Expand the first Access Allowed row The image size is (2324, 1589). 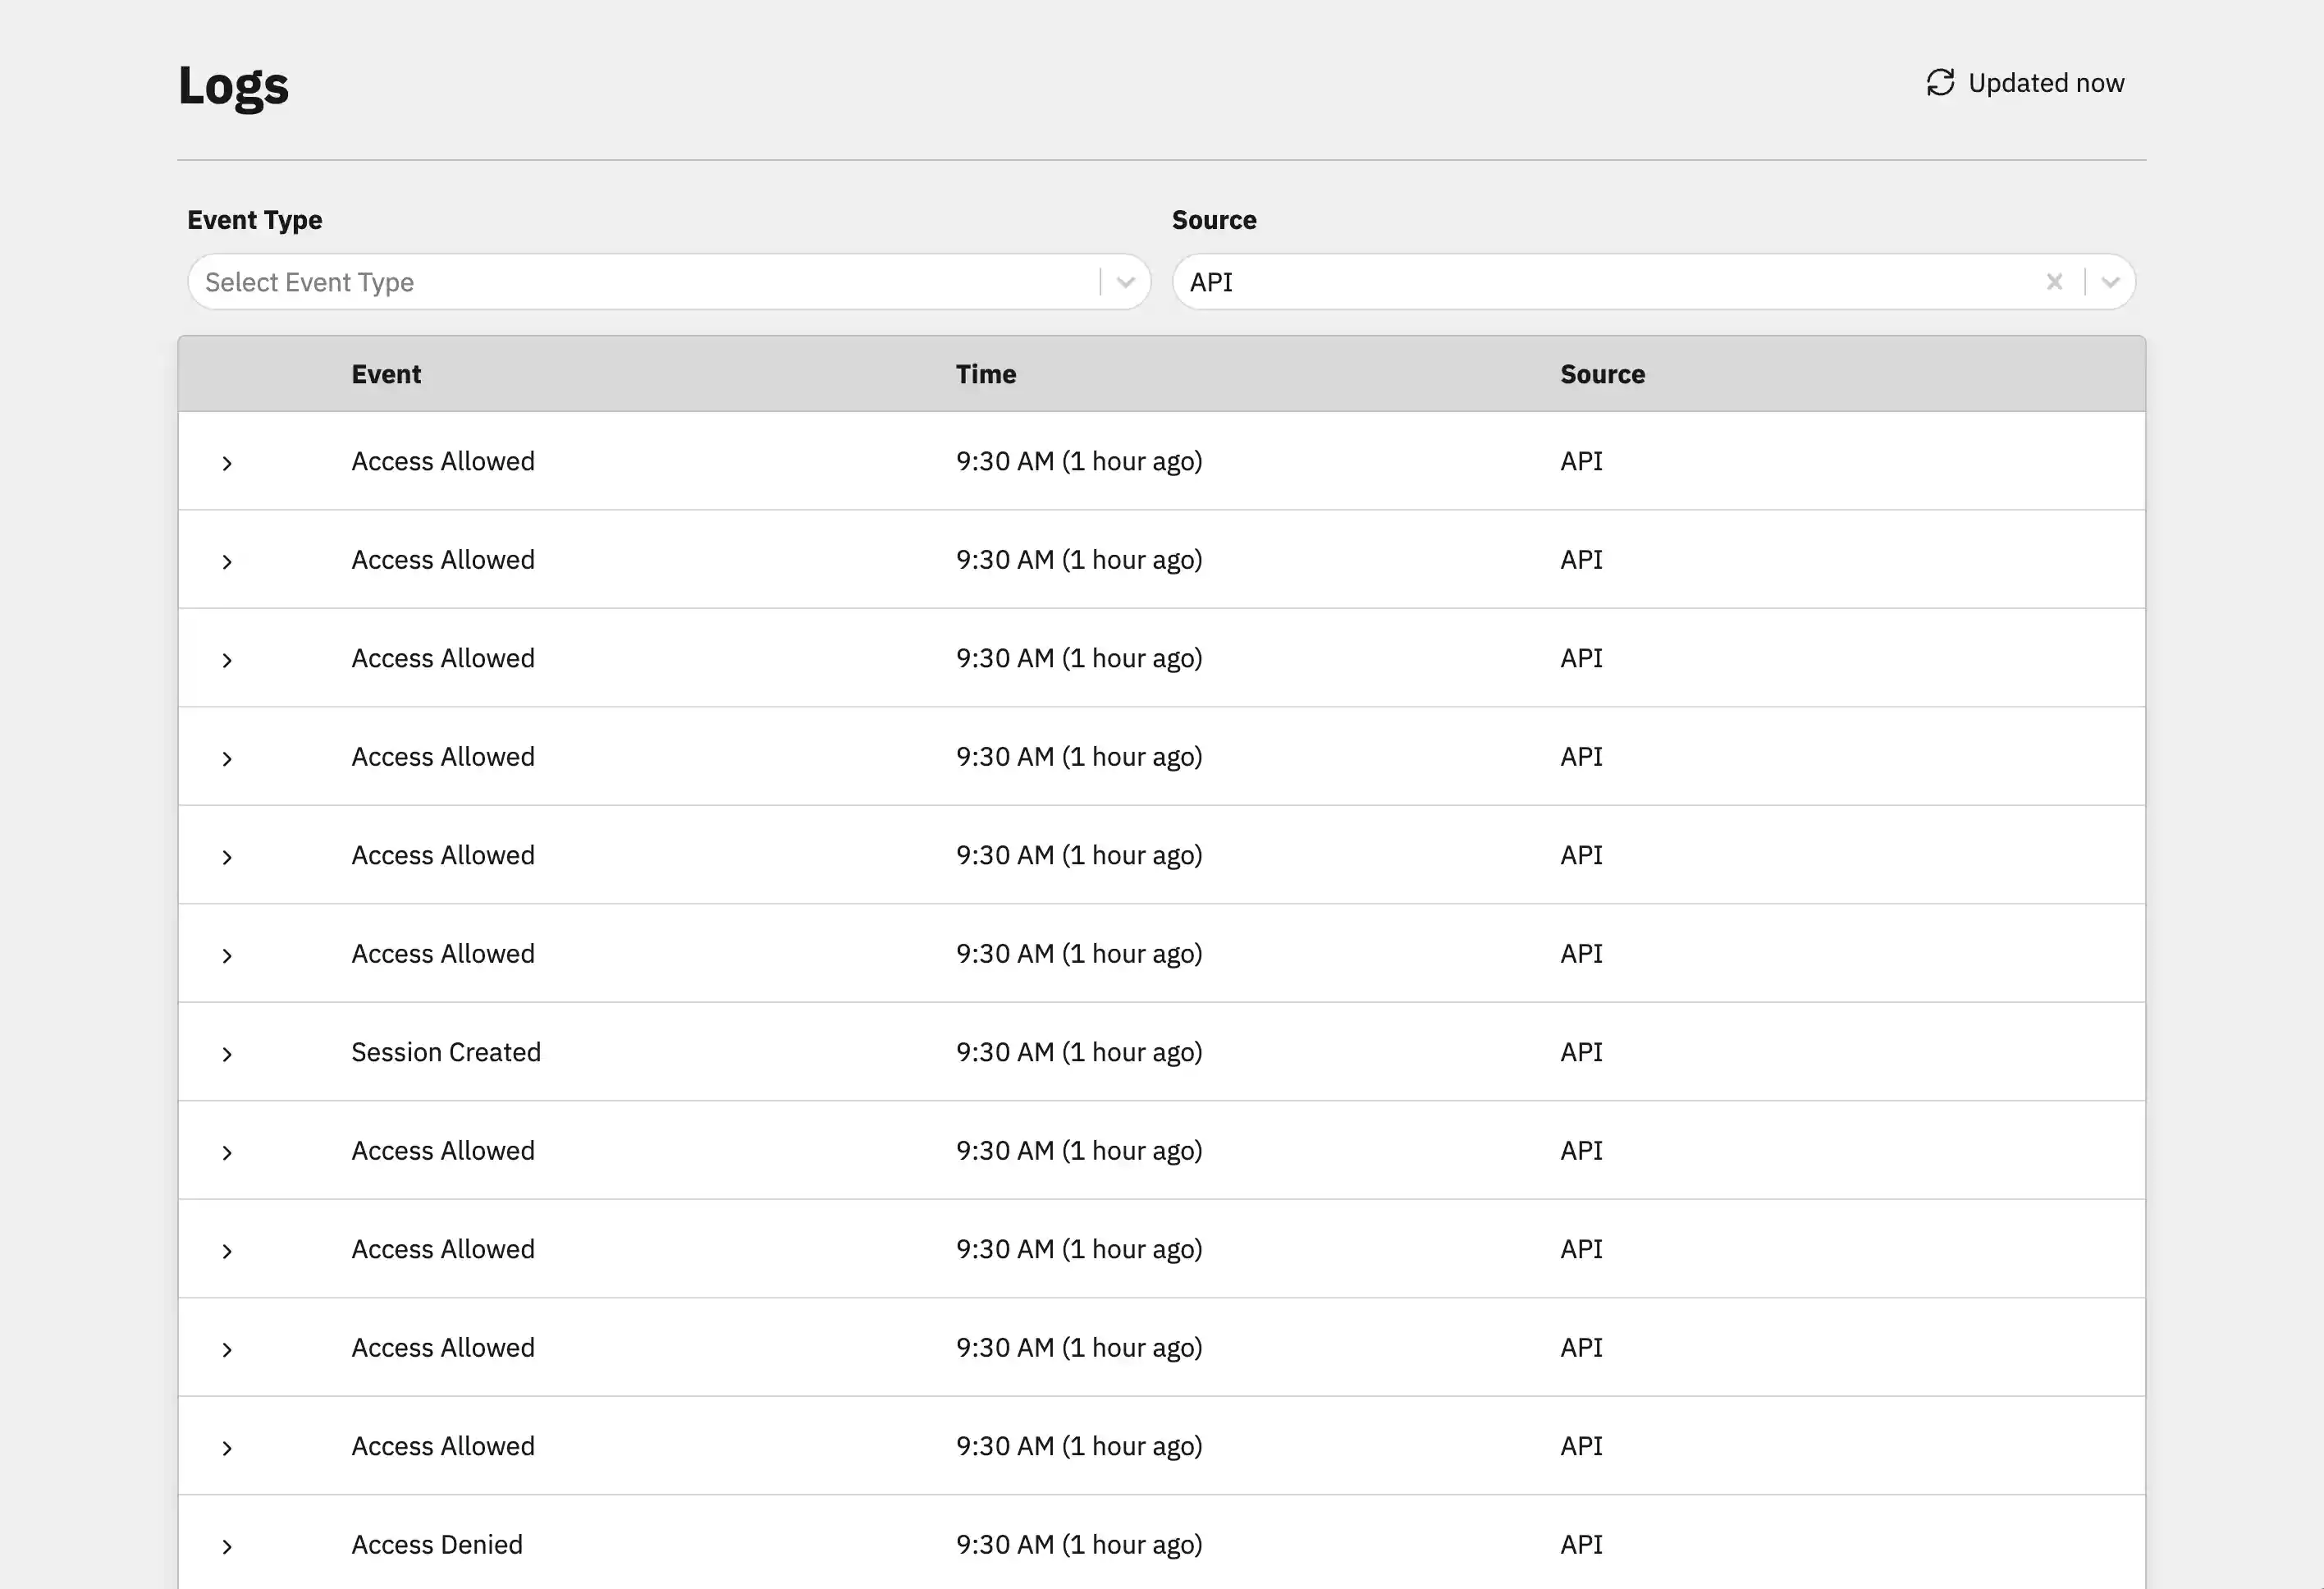pos(227,463)
